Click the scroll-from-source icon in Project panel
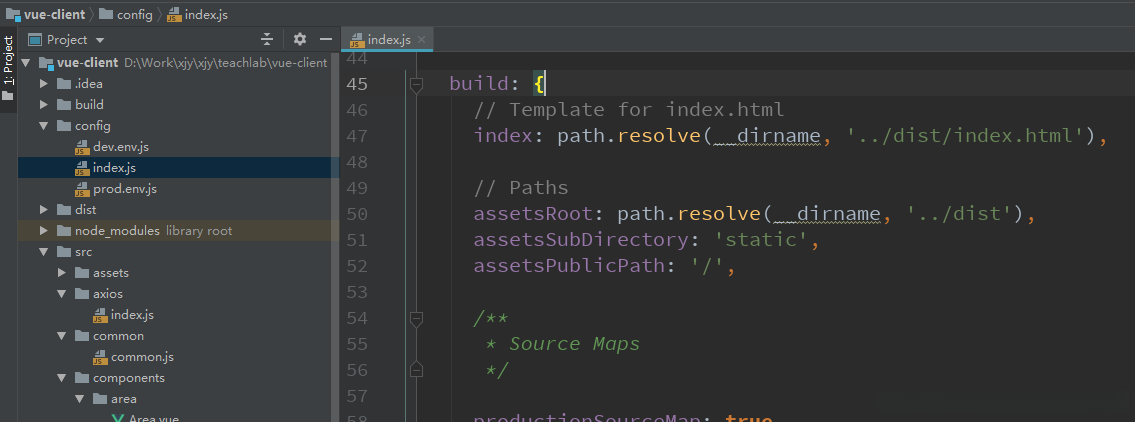This screenshot has height=422, width=1135. click(x=267, y=40)
